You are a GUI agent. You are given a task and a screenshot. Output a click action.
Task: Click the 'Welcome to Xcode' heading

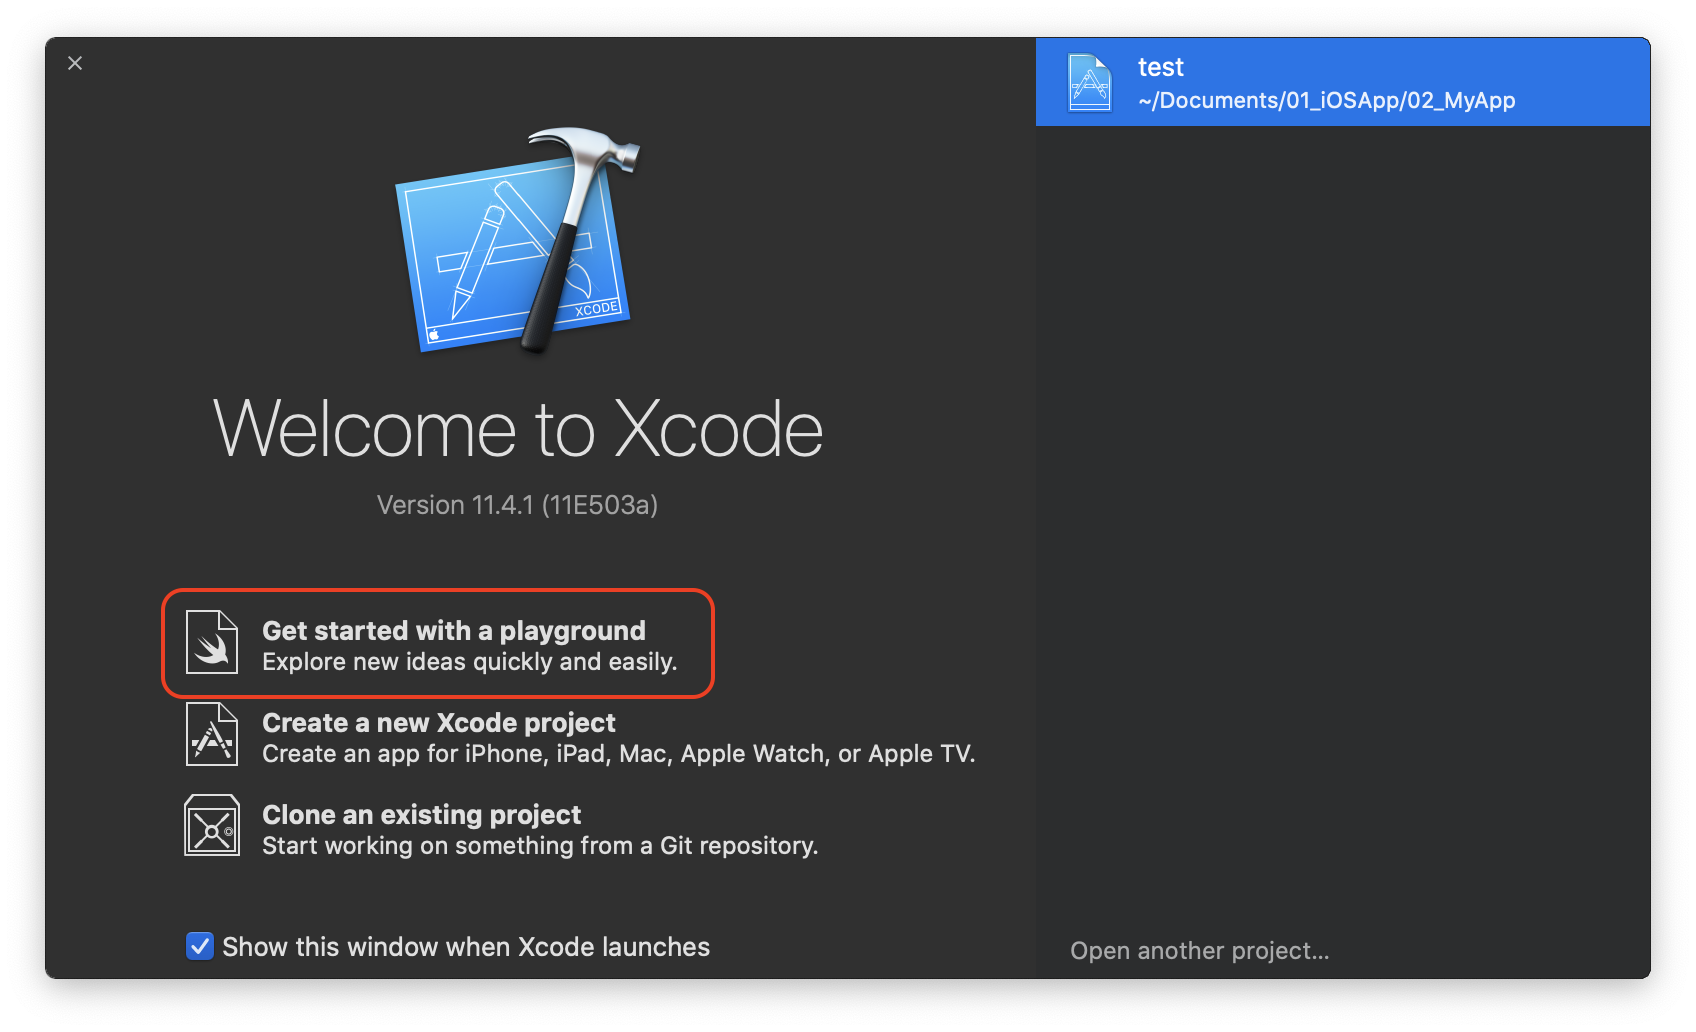tap(518, 429)
